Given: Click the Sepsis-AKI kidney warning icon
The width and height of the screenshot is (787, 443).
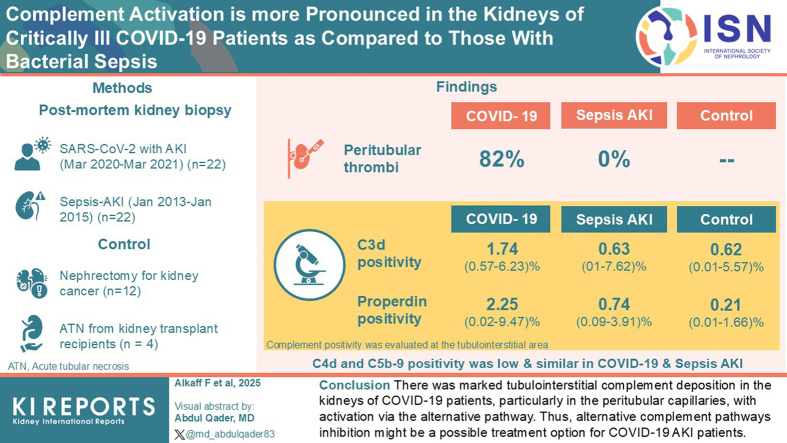Looking at the screenshot, I should point(30,206).
